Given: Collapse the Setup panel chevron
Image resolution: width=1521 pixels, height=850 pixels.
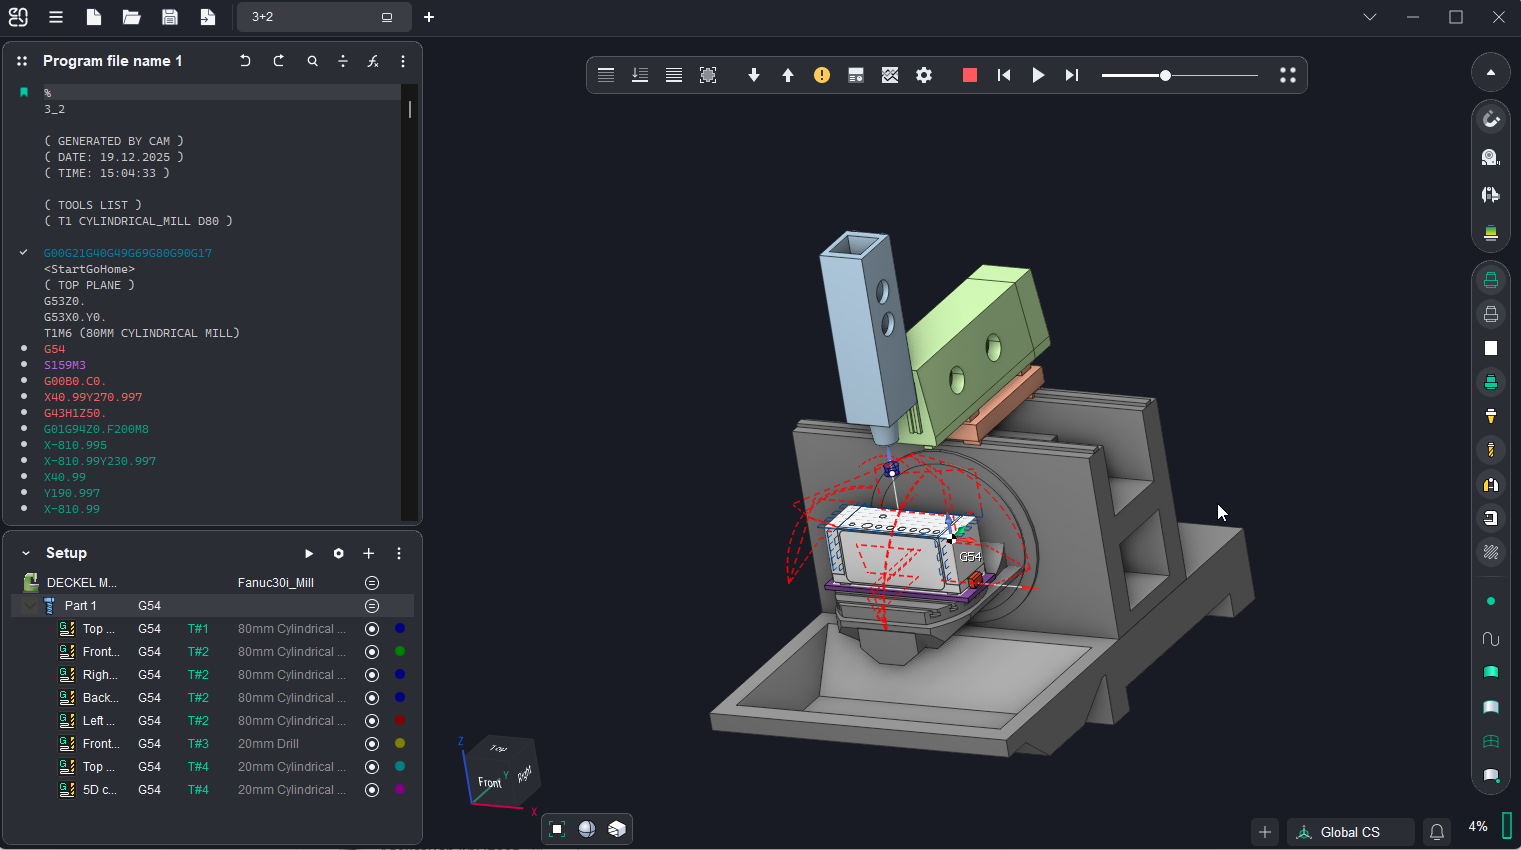Looking at the screenshot, I should tap(26, 553).
